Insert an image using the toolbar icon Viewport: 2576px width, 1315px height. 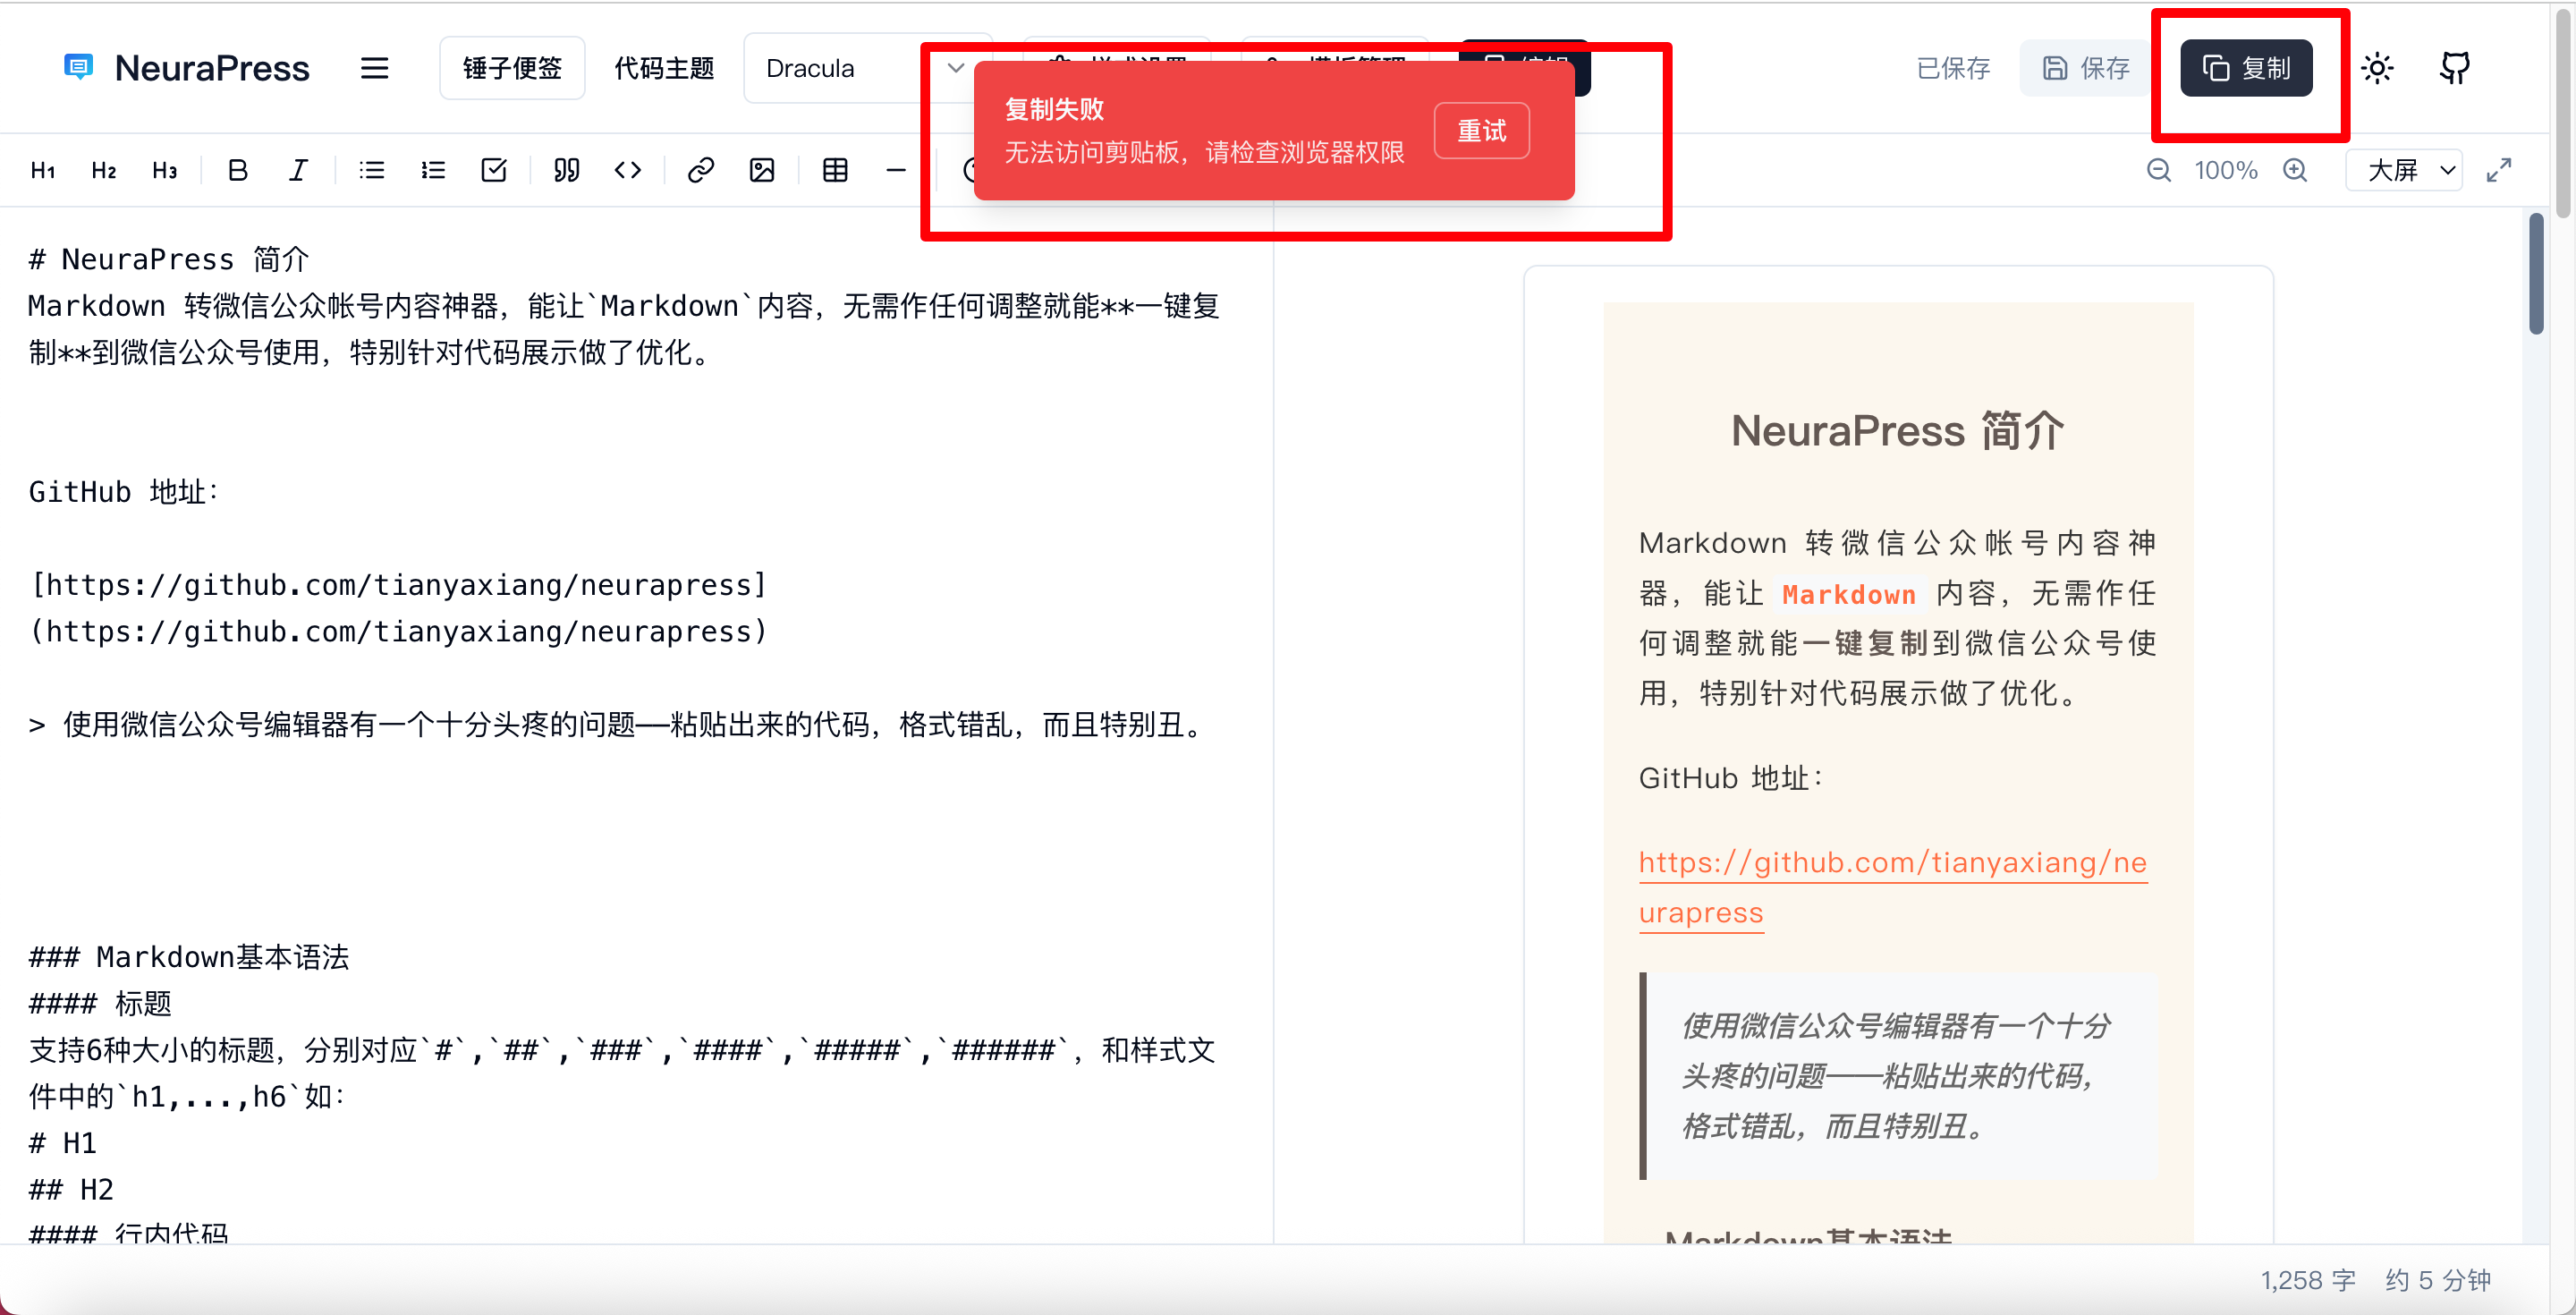761,170
